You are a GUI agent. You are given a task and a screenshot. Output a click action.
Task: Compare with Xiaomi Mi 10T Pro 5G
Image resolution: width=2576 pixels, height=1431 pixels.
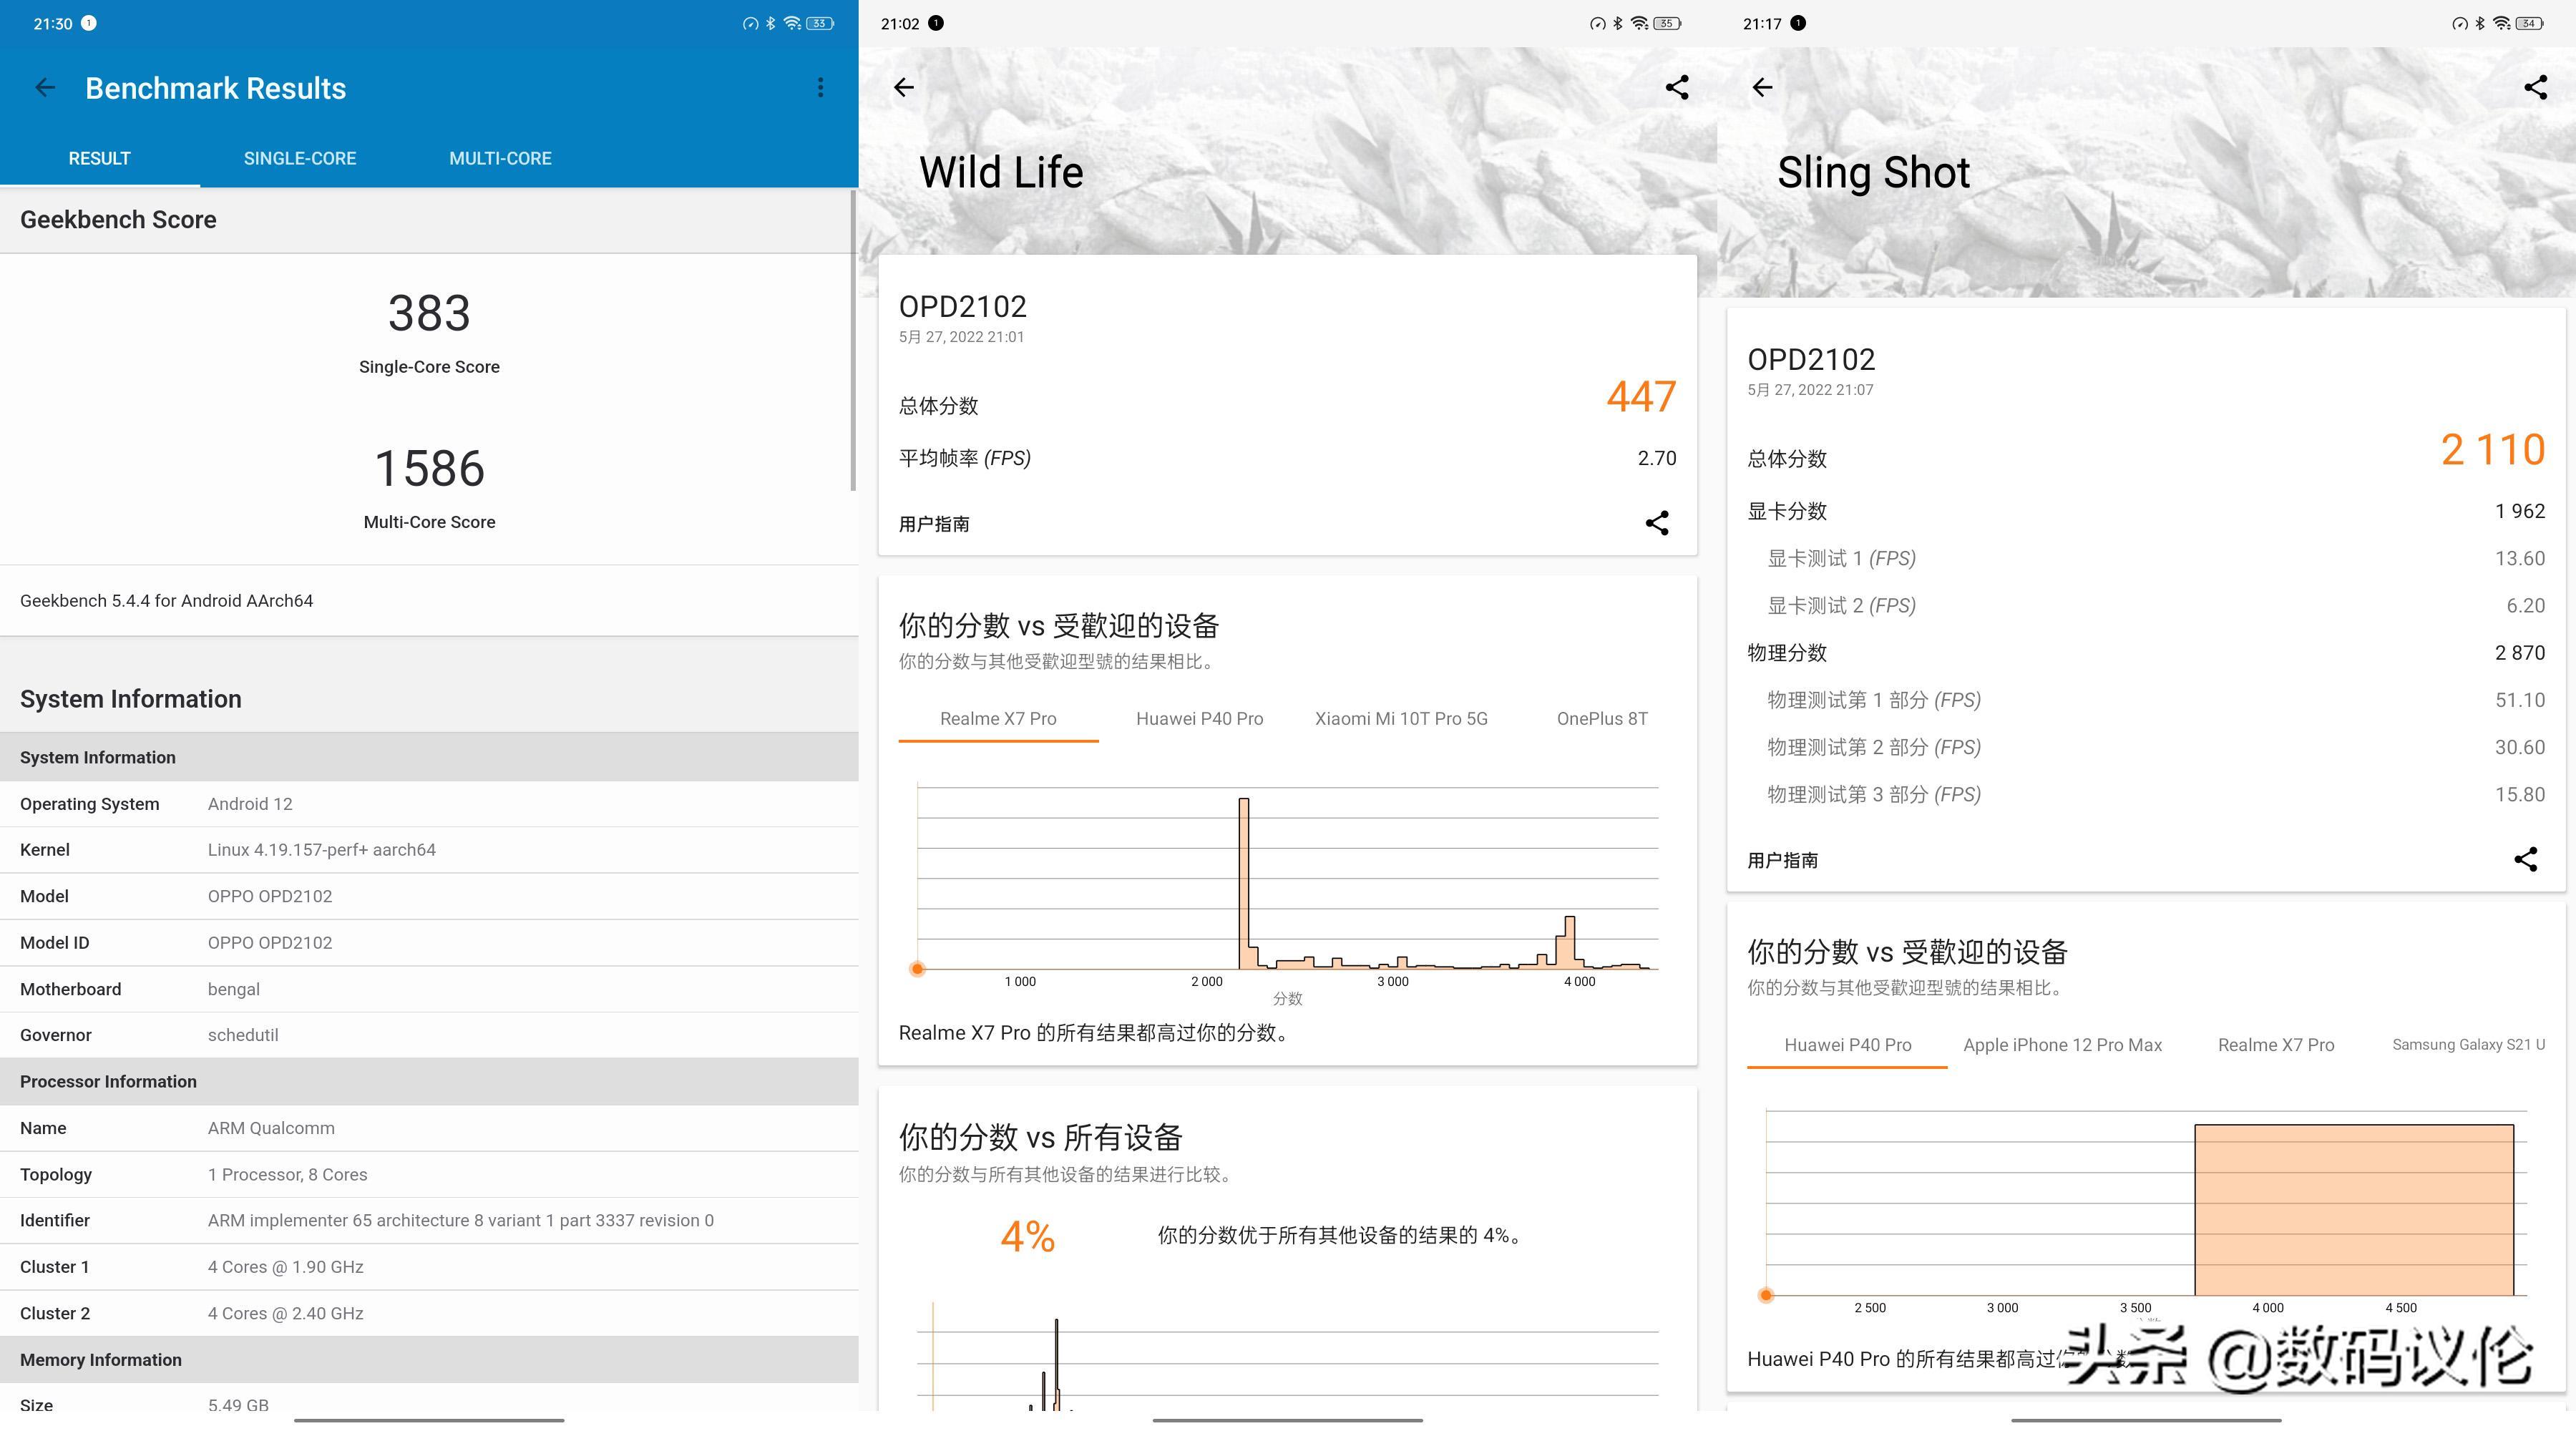coord(1401,718)
